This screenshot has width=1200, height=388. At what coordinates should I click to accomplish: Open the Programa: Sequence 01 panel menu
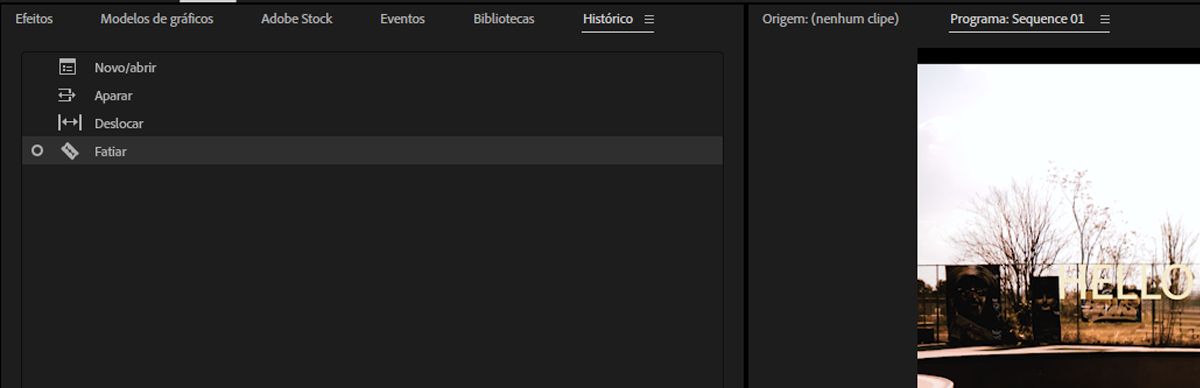[x=1105, y=19]
